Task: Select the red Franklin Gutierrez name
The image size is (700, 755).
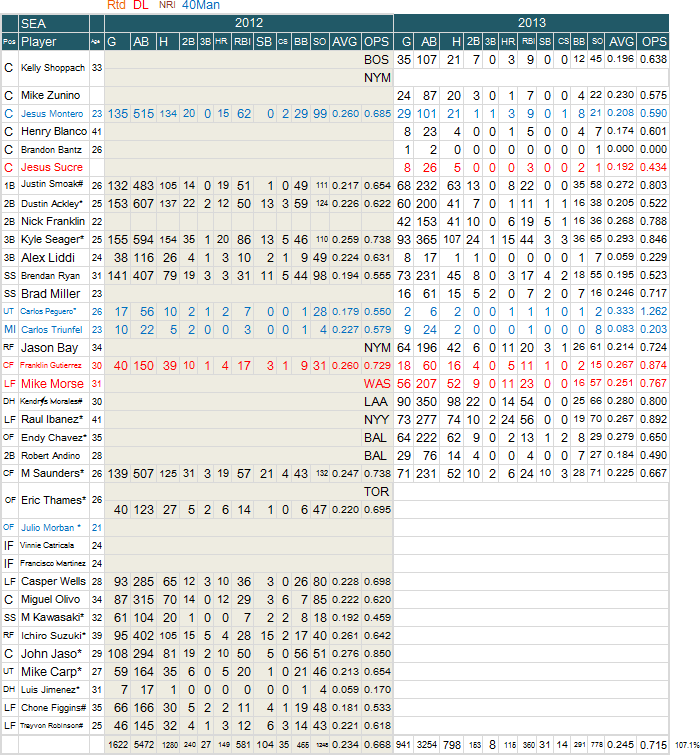Action: coord(51,365)
